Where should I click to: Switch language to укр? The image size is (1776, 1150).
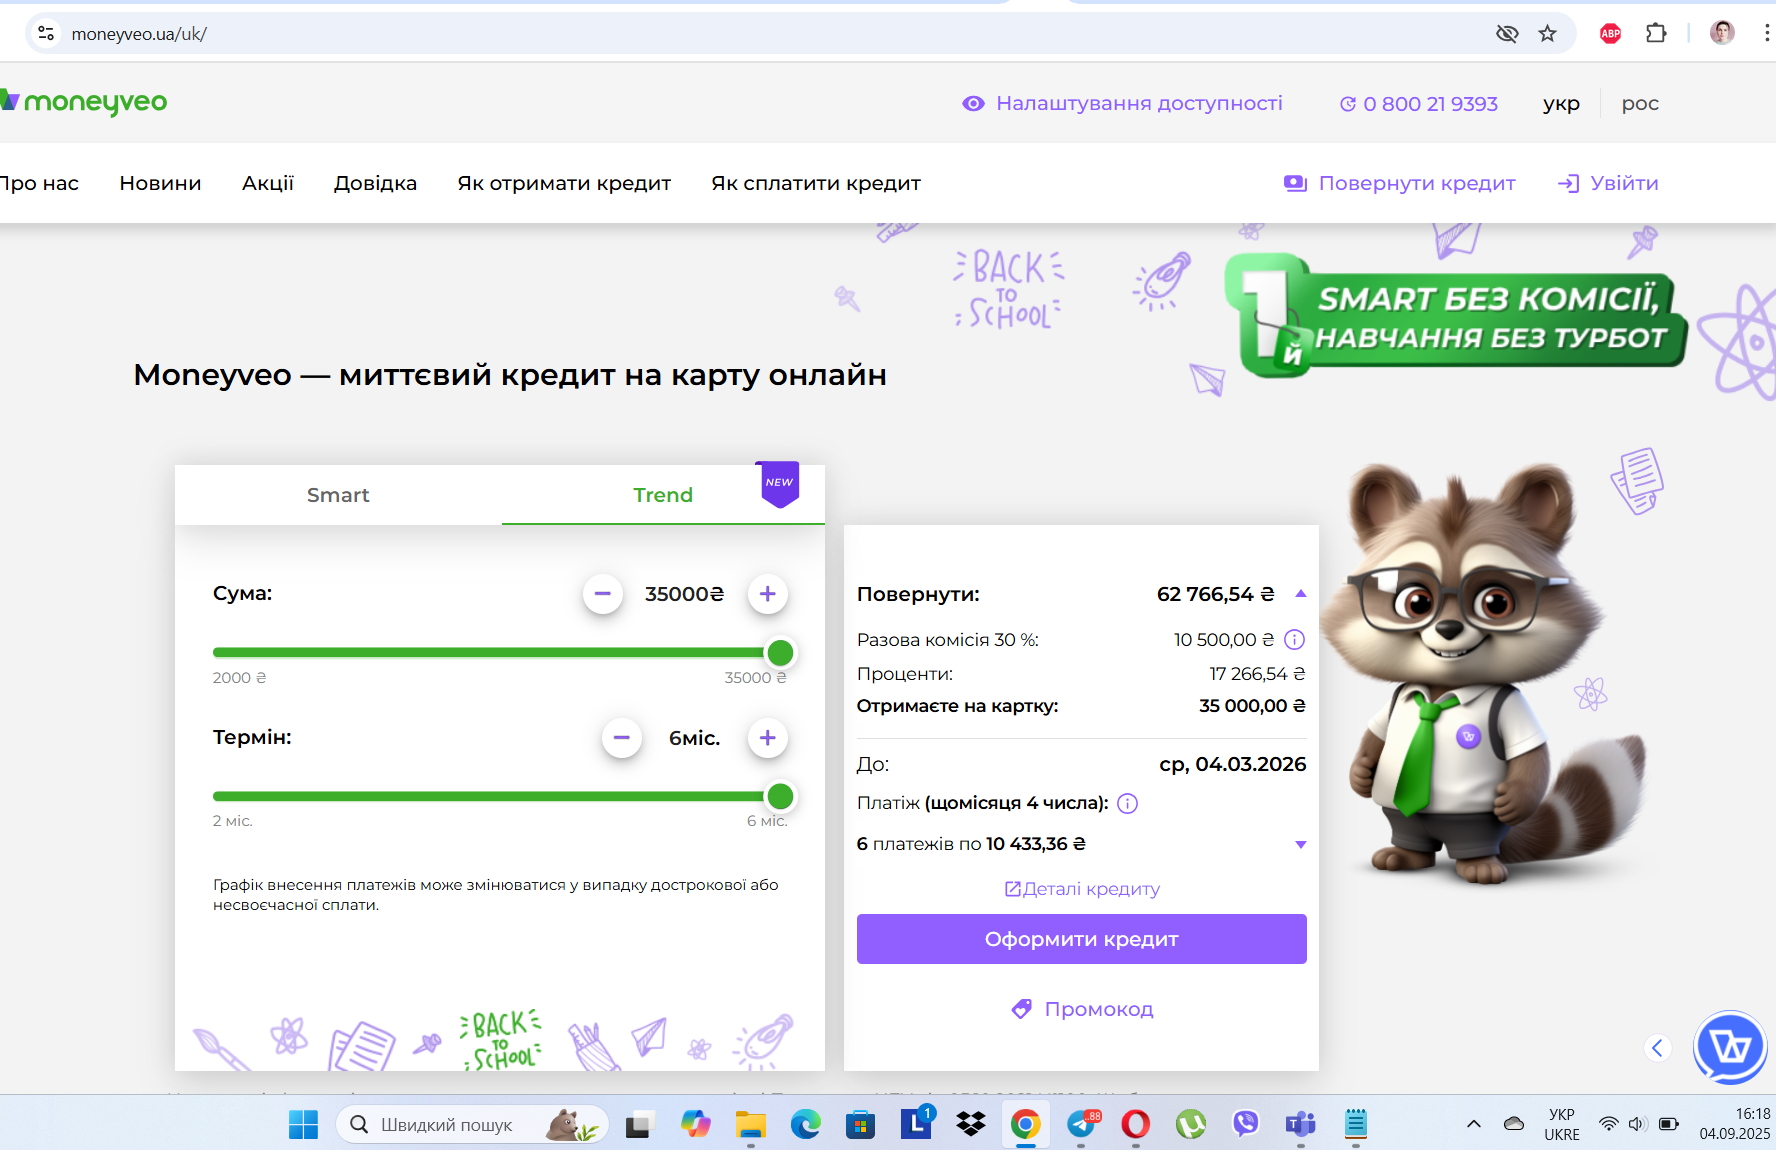pos(1561,103)
